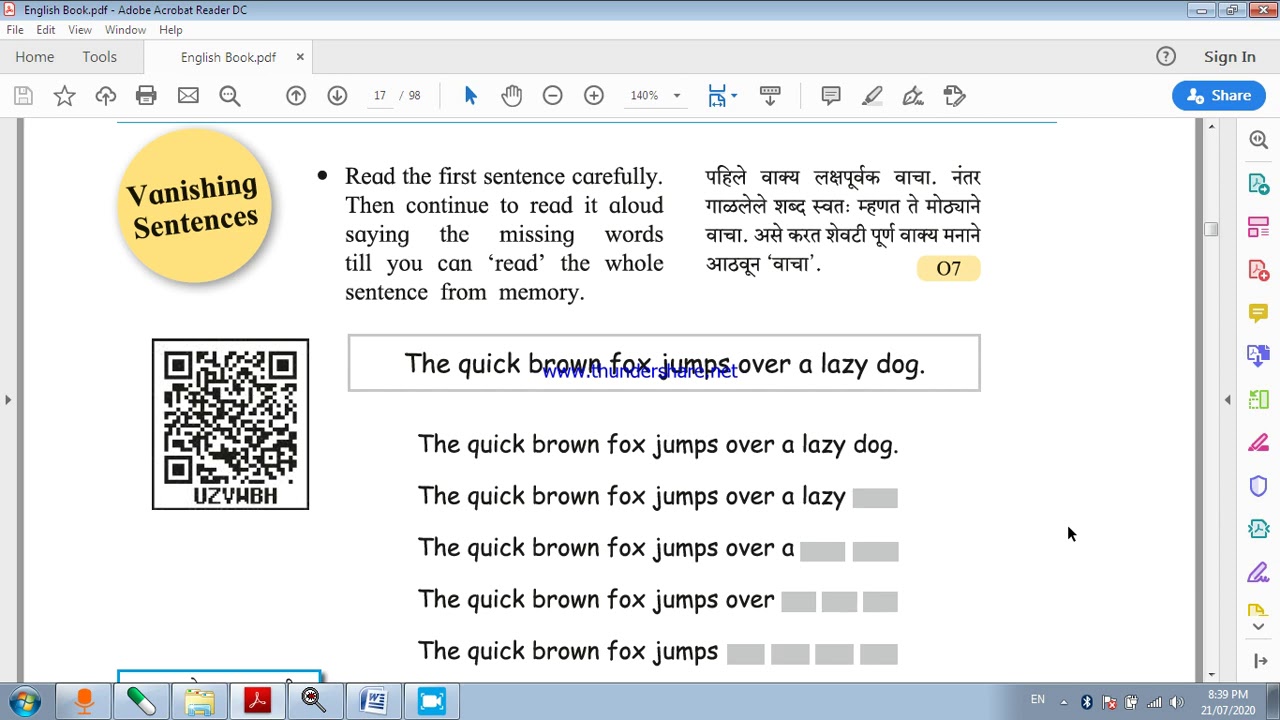
Task: Click the Sign In link
Action: [1230, 57]
